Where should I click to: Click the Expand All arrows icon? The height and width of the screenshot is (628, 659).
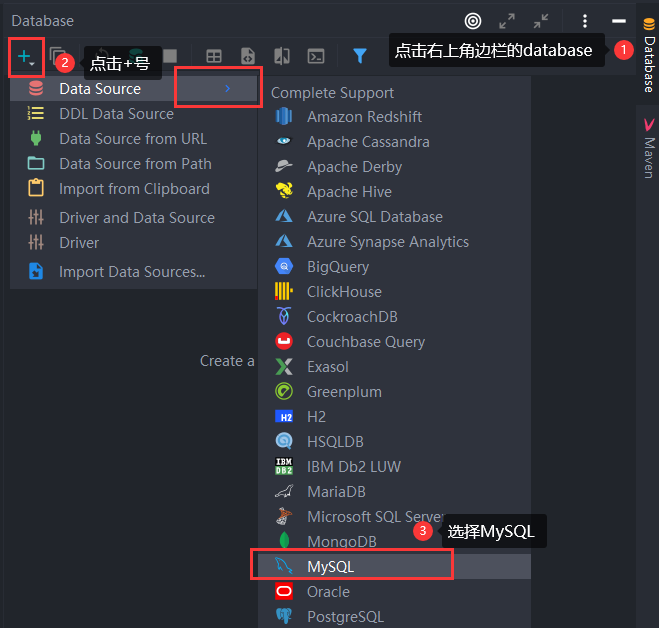click(507, 21)
